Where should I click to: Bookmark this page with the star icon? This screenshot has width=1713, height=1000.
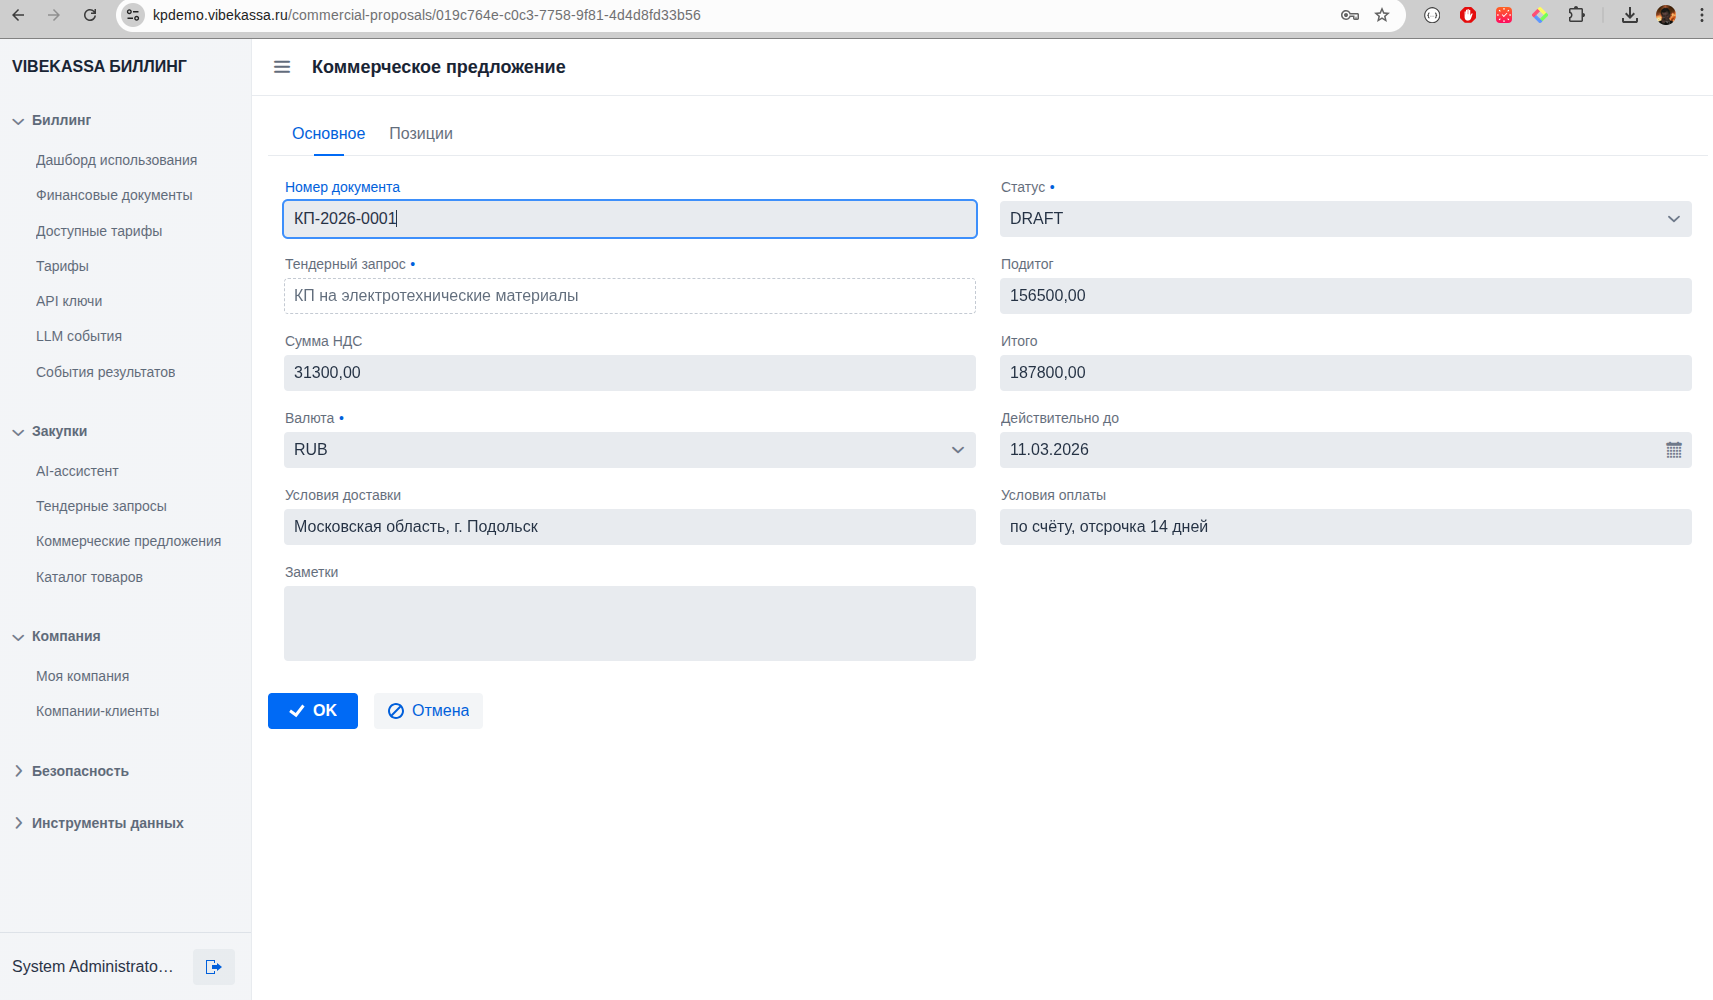click(1382, 15)
